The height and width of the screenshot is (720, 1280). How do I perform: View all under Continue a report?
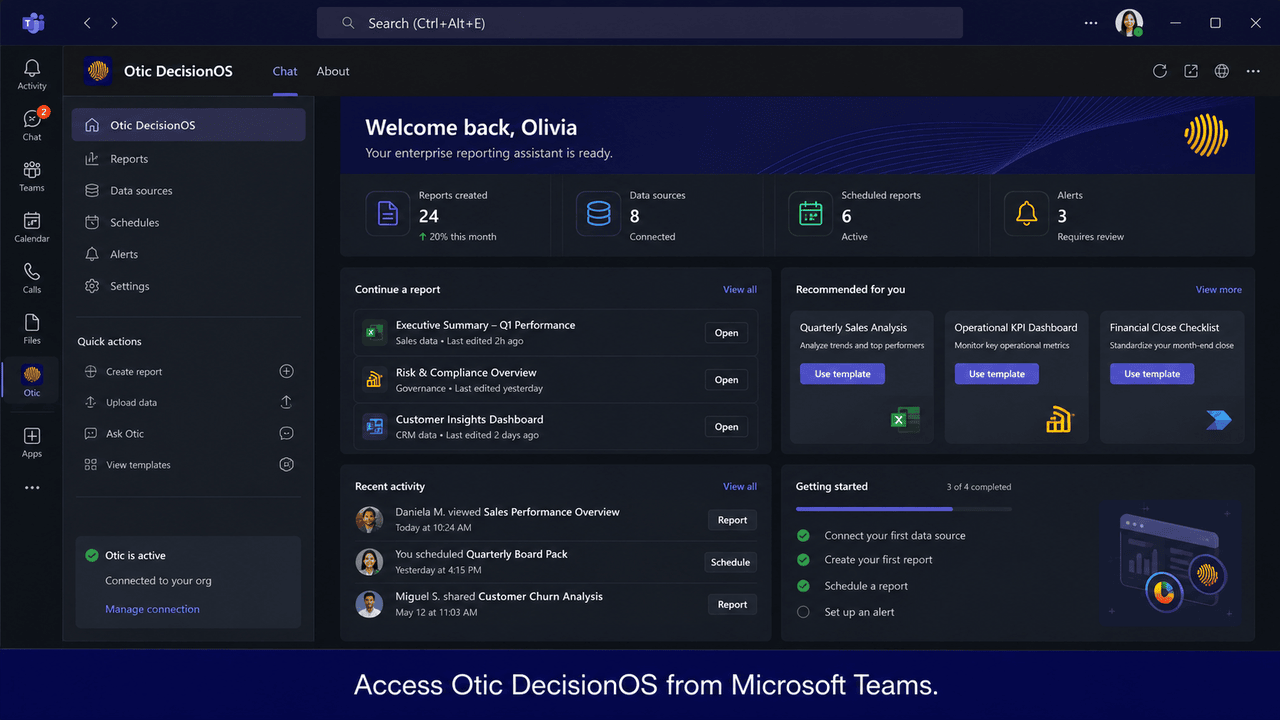click(x=740, y=290)
